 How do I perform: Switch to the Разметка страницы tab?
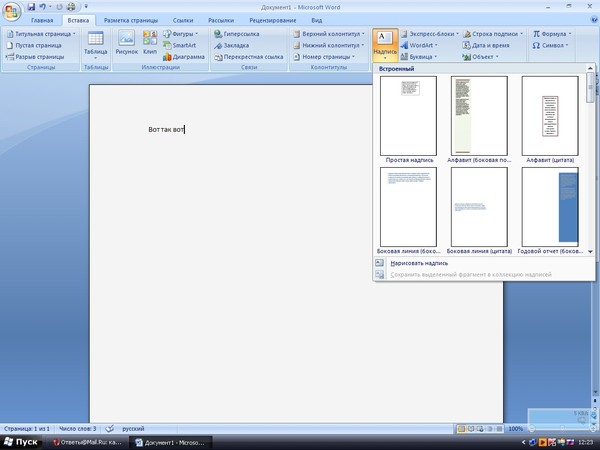pos(130,20)
